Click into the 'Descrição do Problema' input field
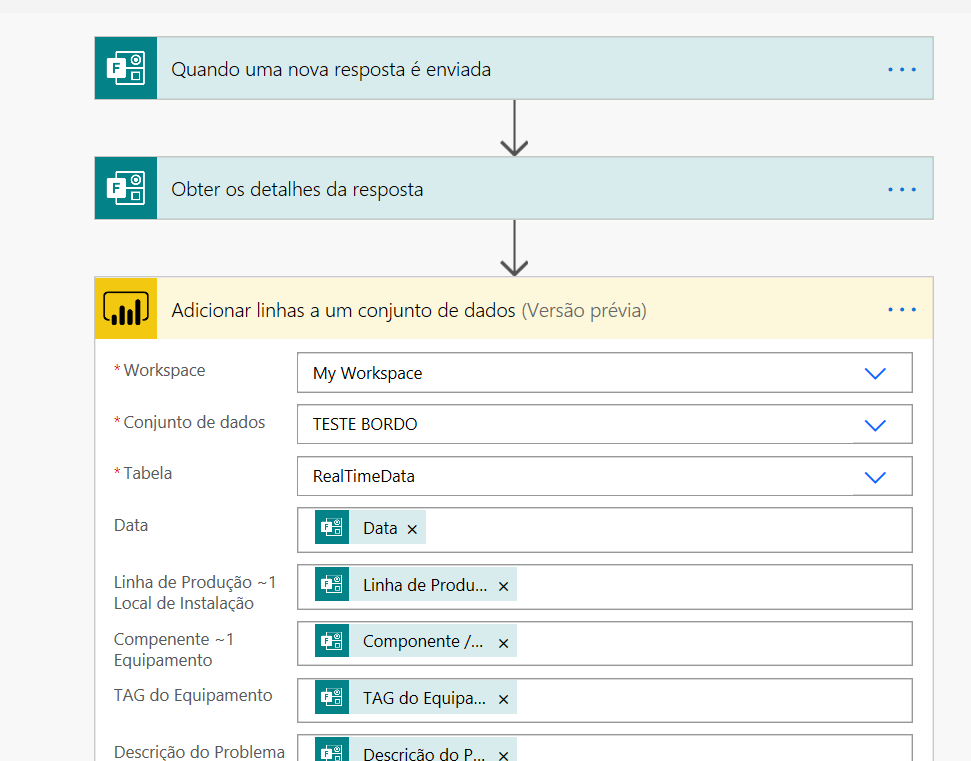 [x=604, y=748]
